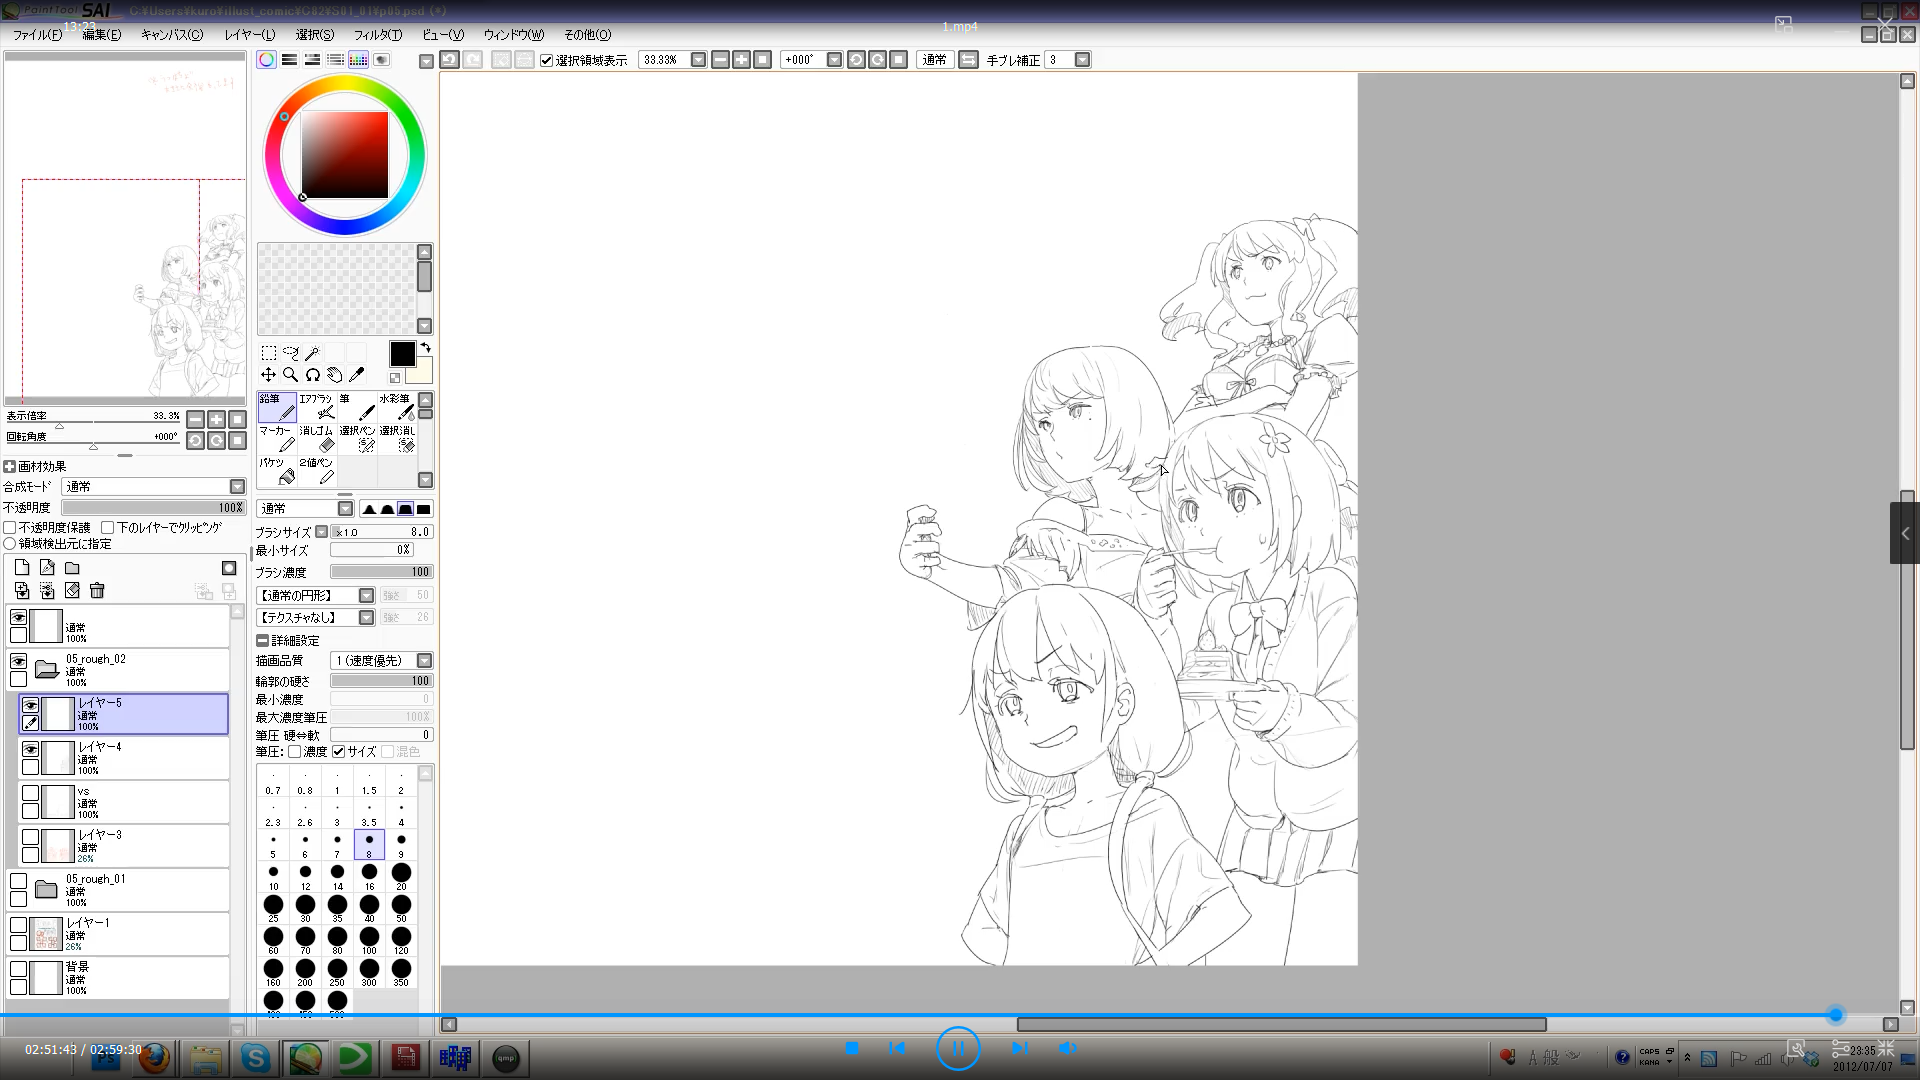Select the Bucket (バケツ) fill tool
This screenshot has height=1080, width=1920.
coord(277,471)
